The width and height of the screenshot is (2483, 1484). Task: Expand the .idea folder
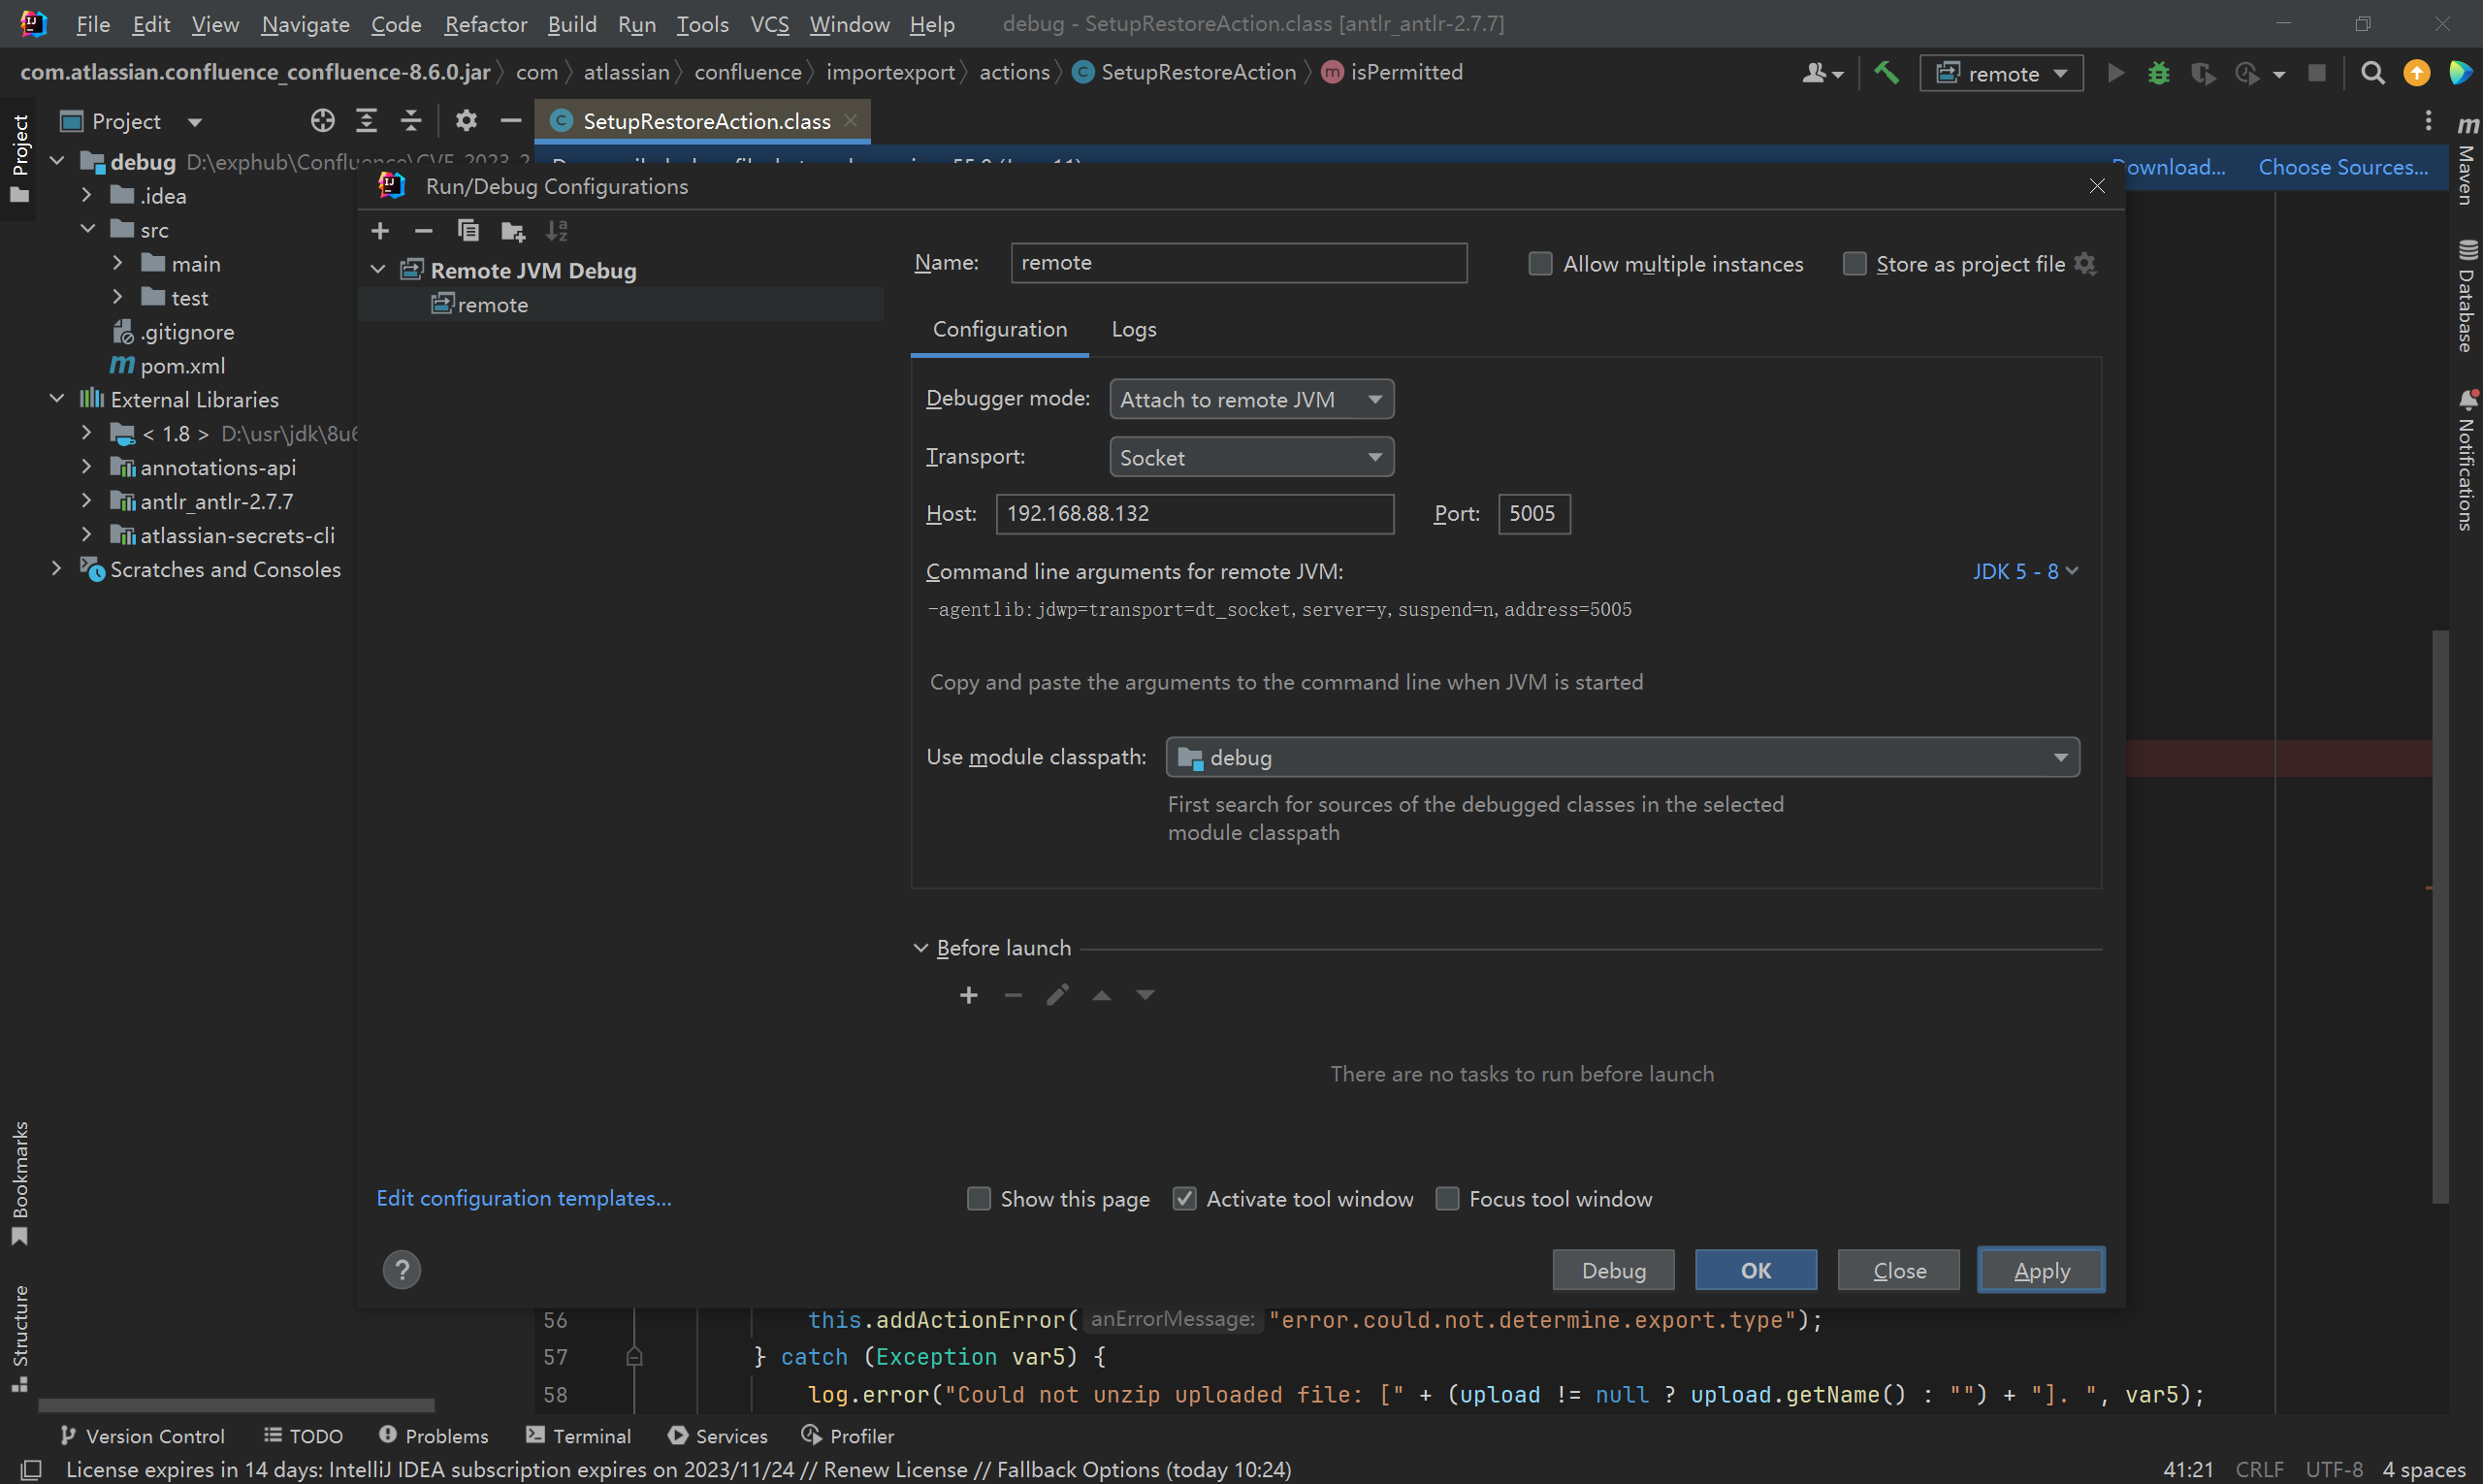[x=86, y=195]
